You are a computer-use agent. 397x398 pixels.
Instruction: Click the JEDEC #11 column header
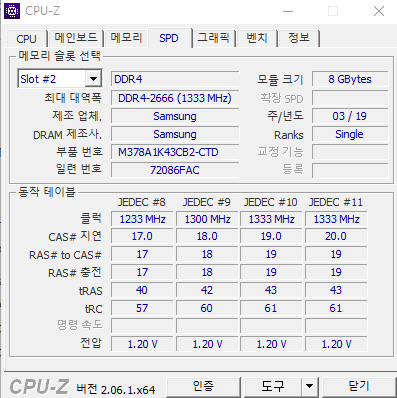tap(336, 202)
